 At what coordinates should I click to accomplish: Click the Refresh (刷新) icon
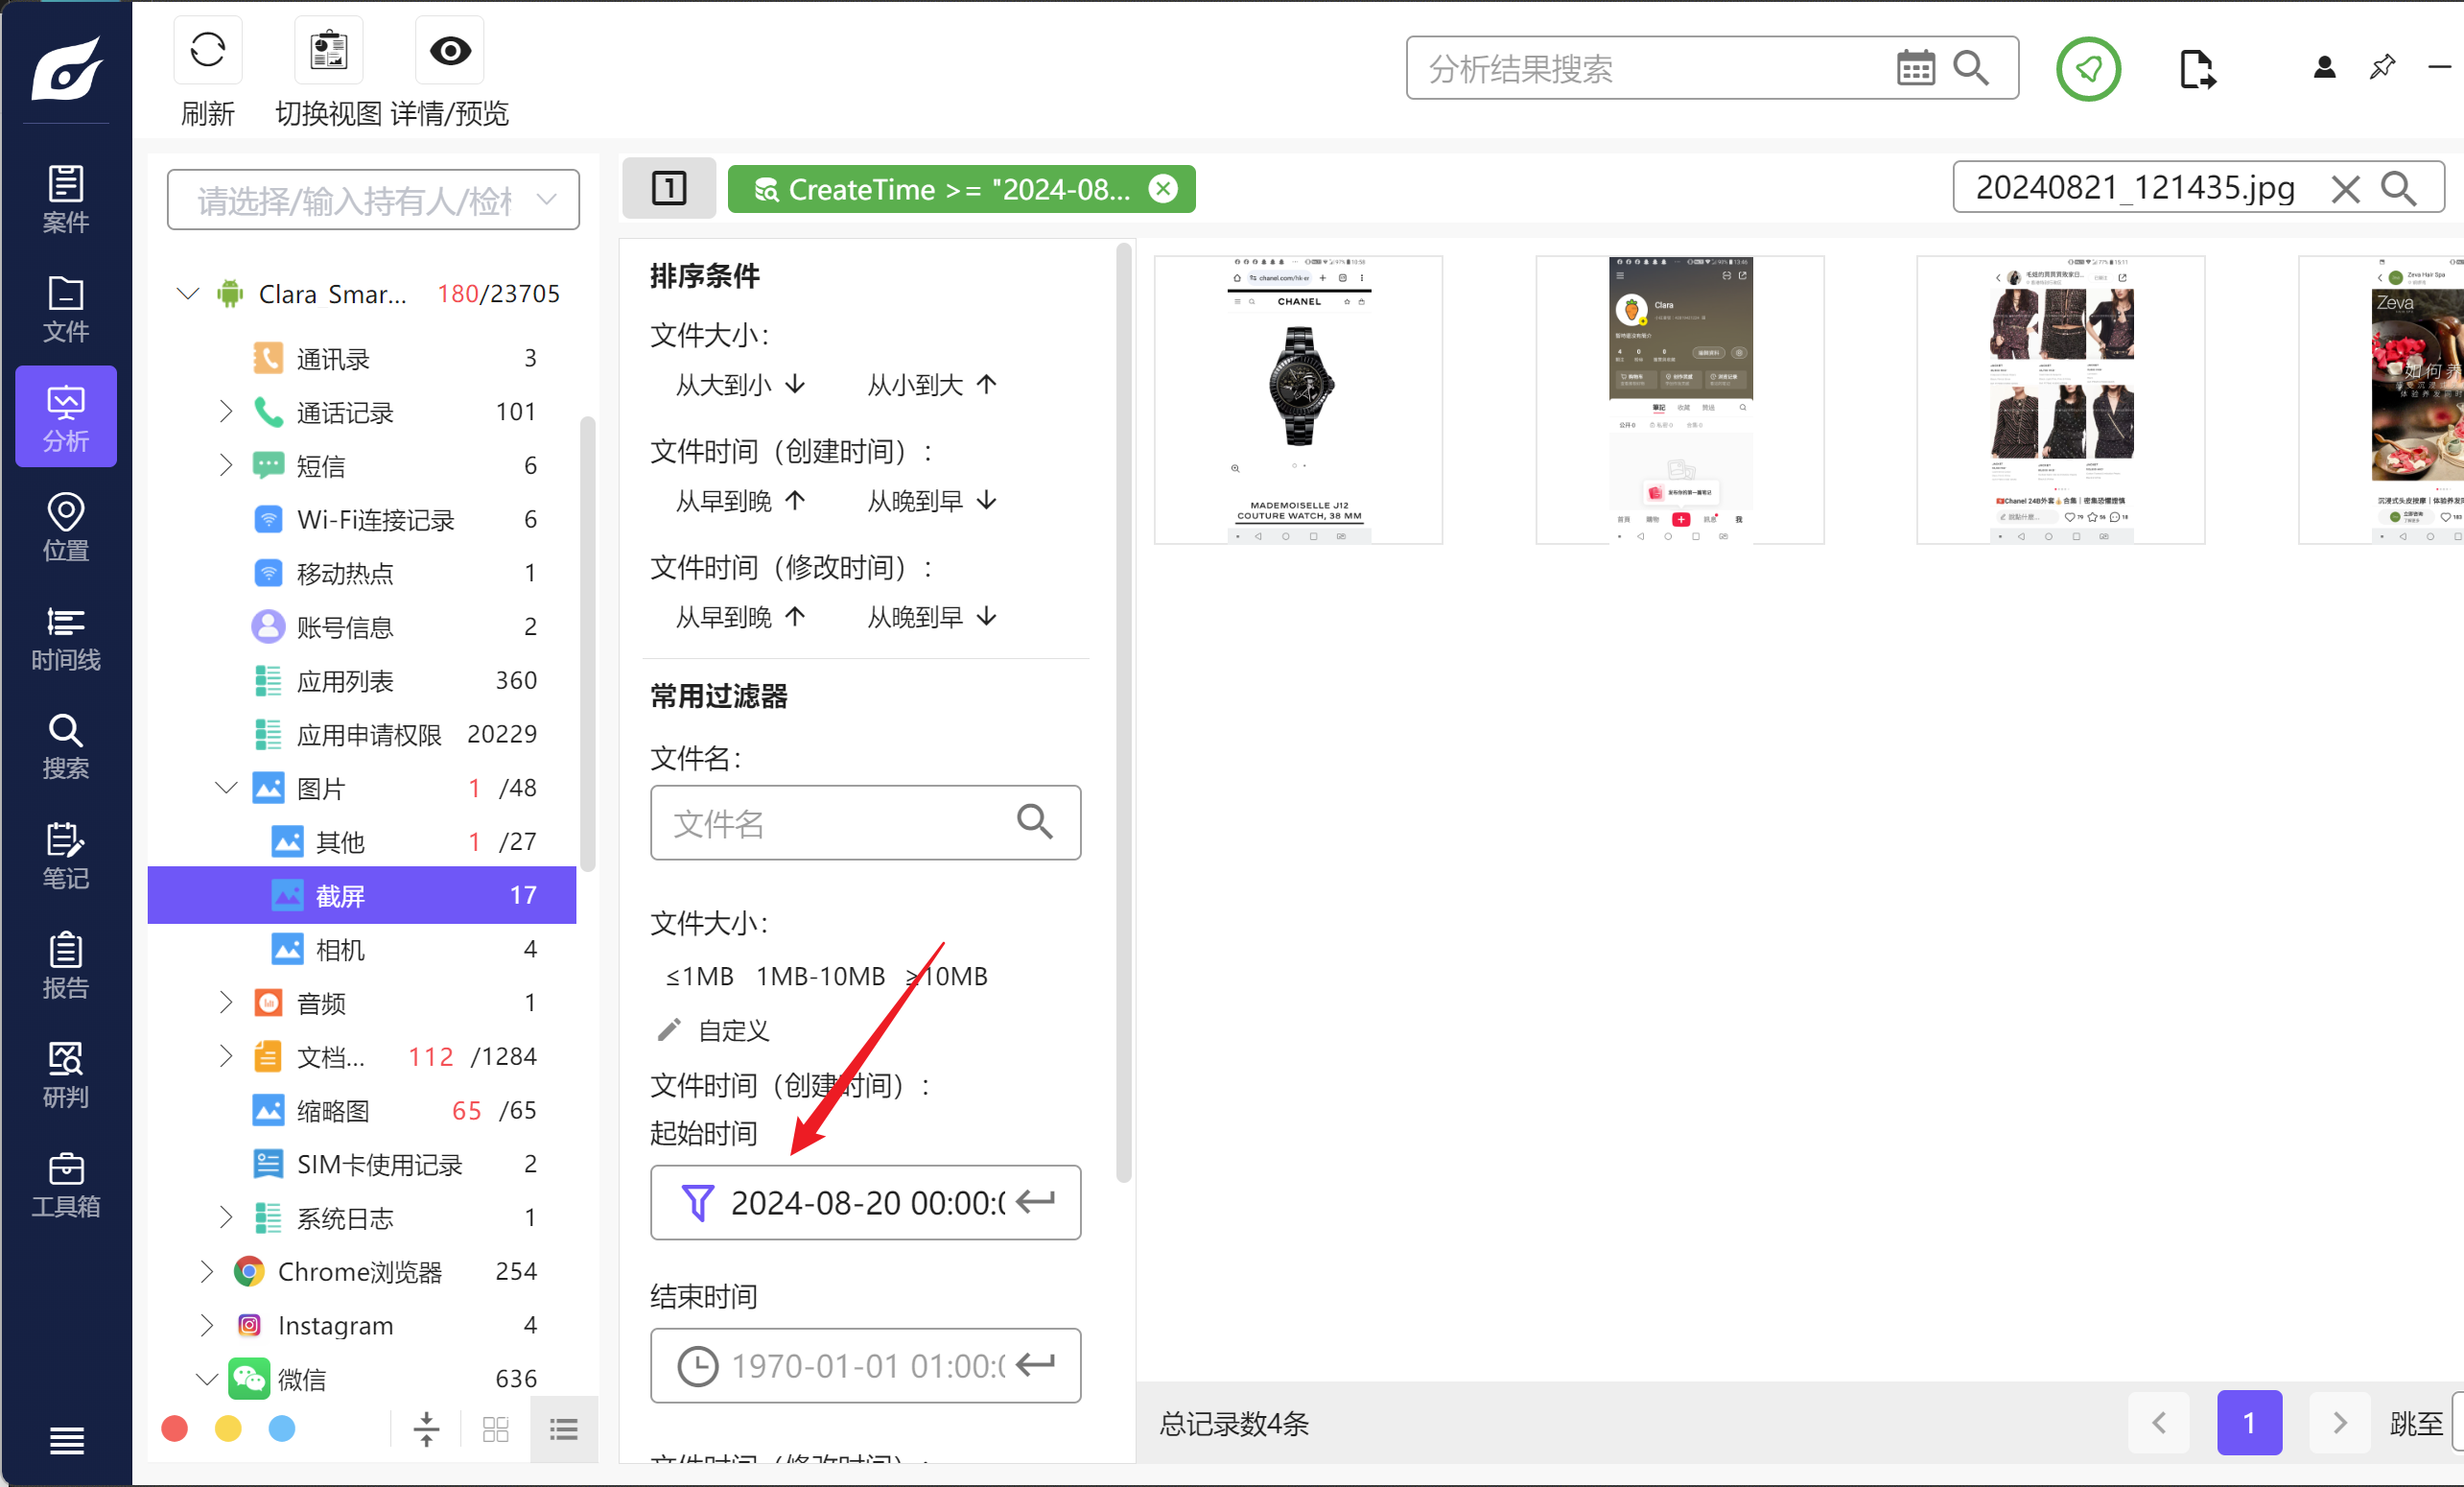pyautogui.click(x=208, y=52)
